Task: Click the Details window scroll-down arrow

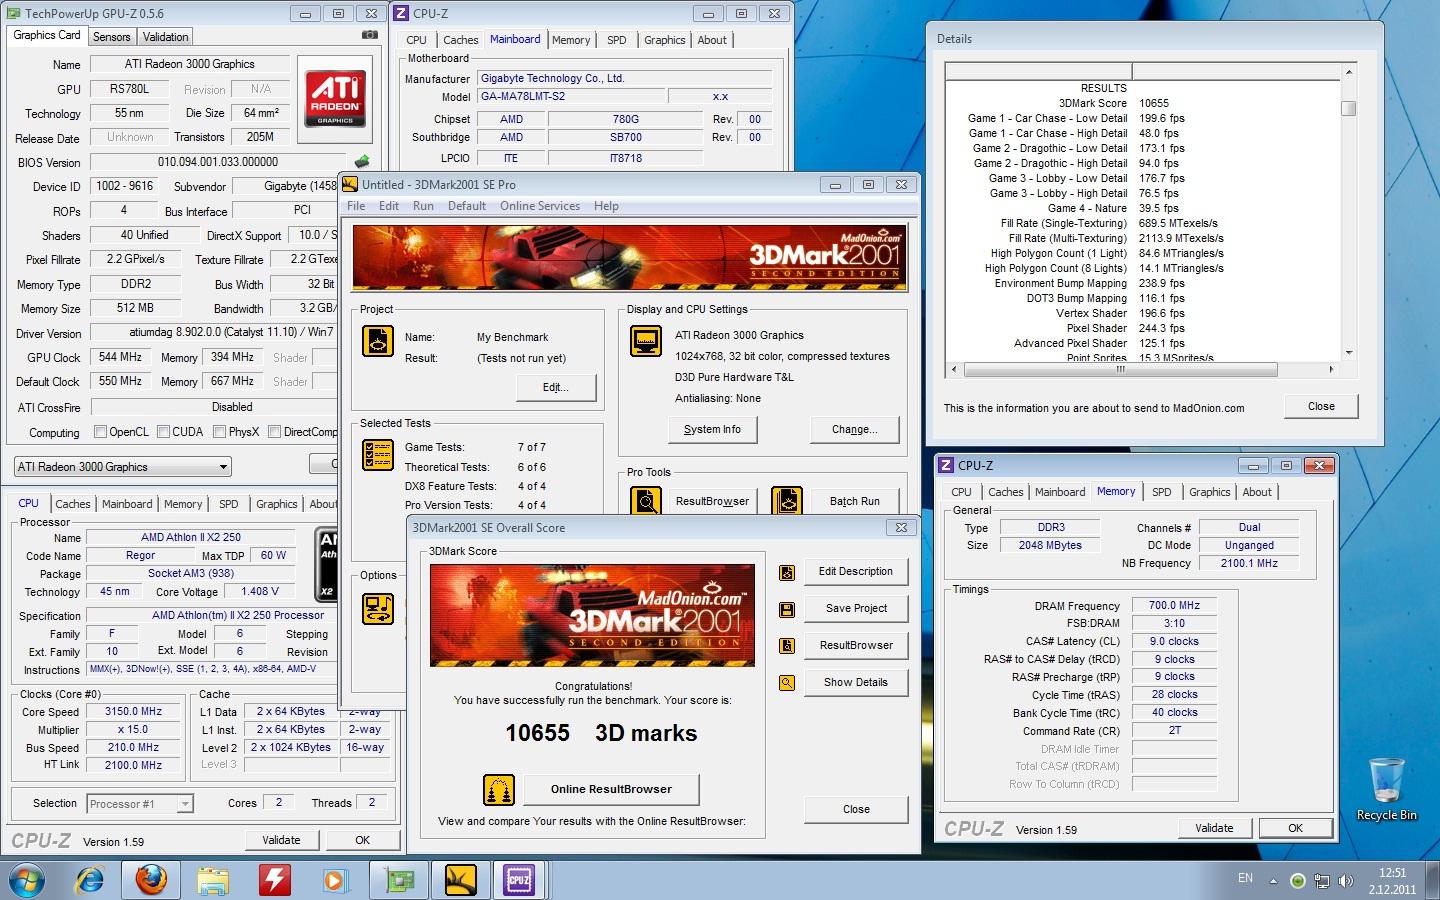Action: pos(1348,352)
